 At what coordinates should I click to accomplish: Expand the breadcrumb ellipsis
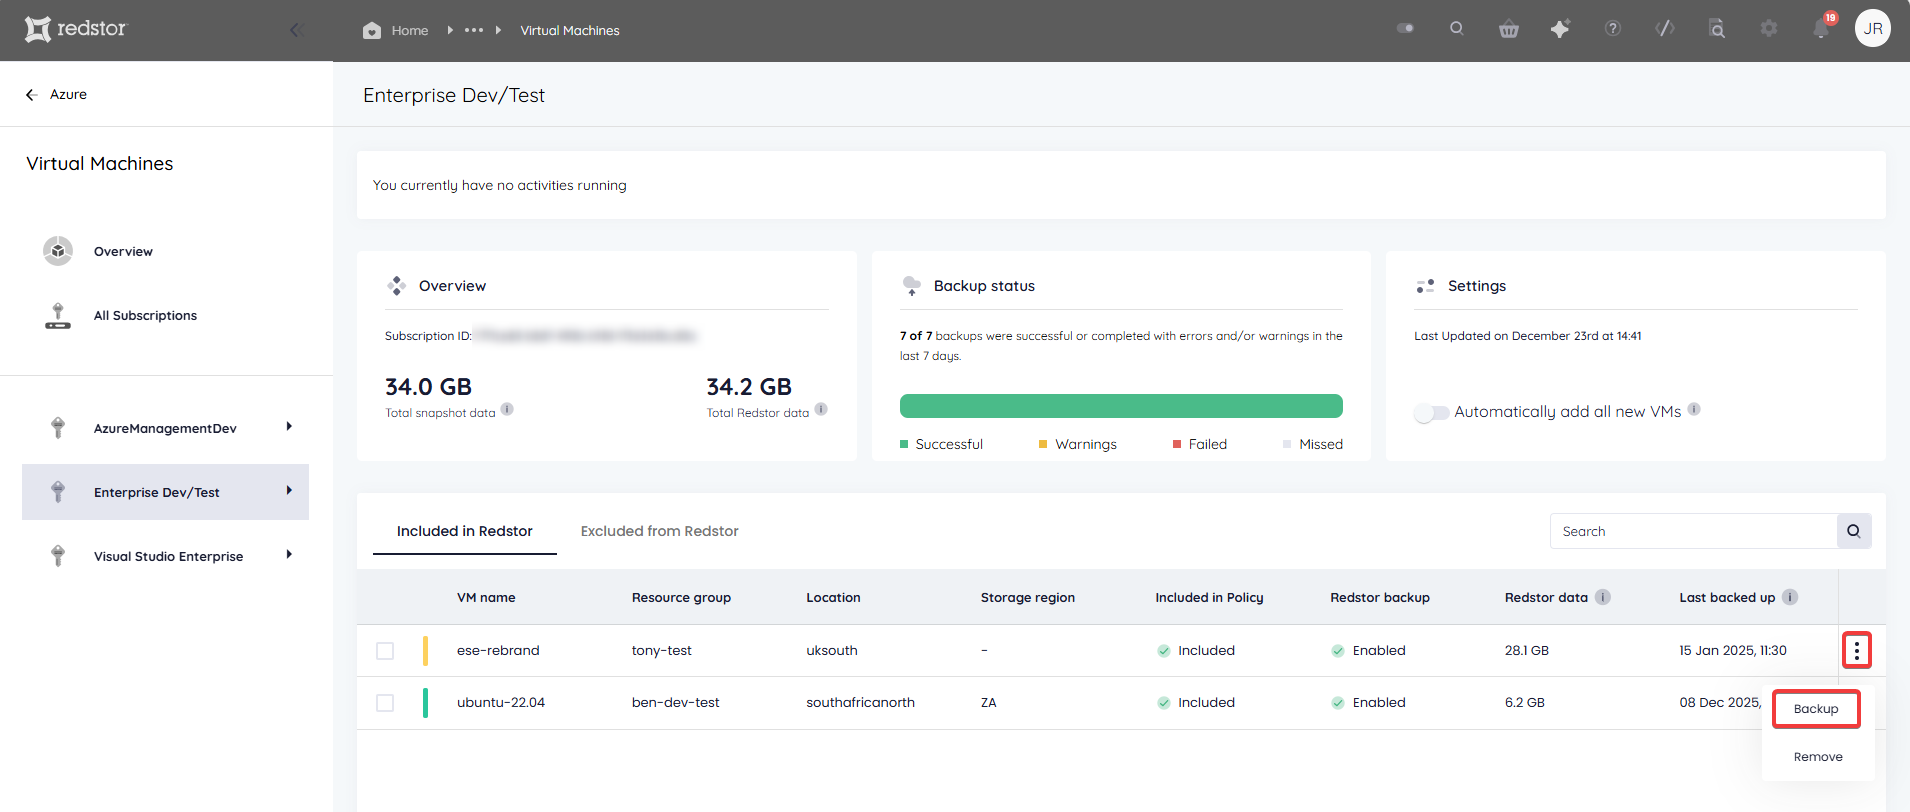tap(474, 30)
